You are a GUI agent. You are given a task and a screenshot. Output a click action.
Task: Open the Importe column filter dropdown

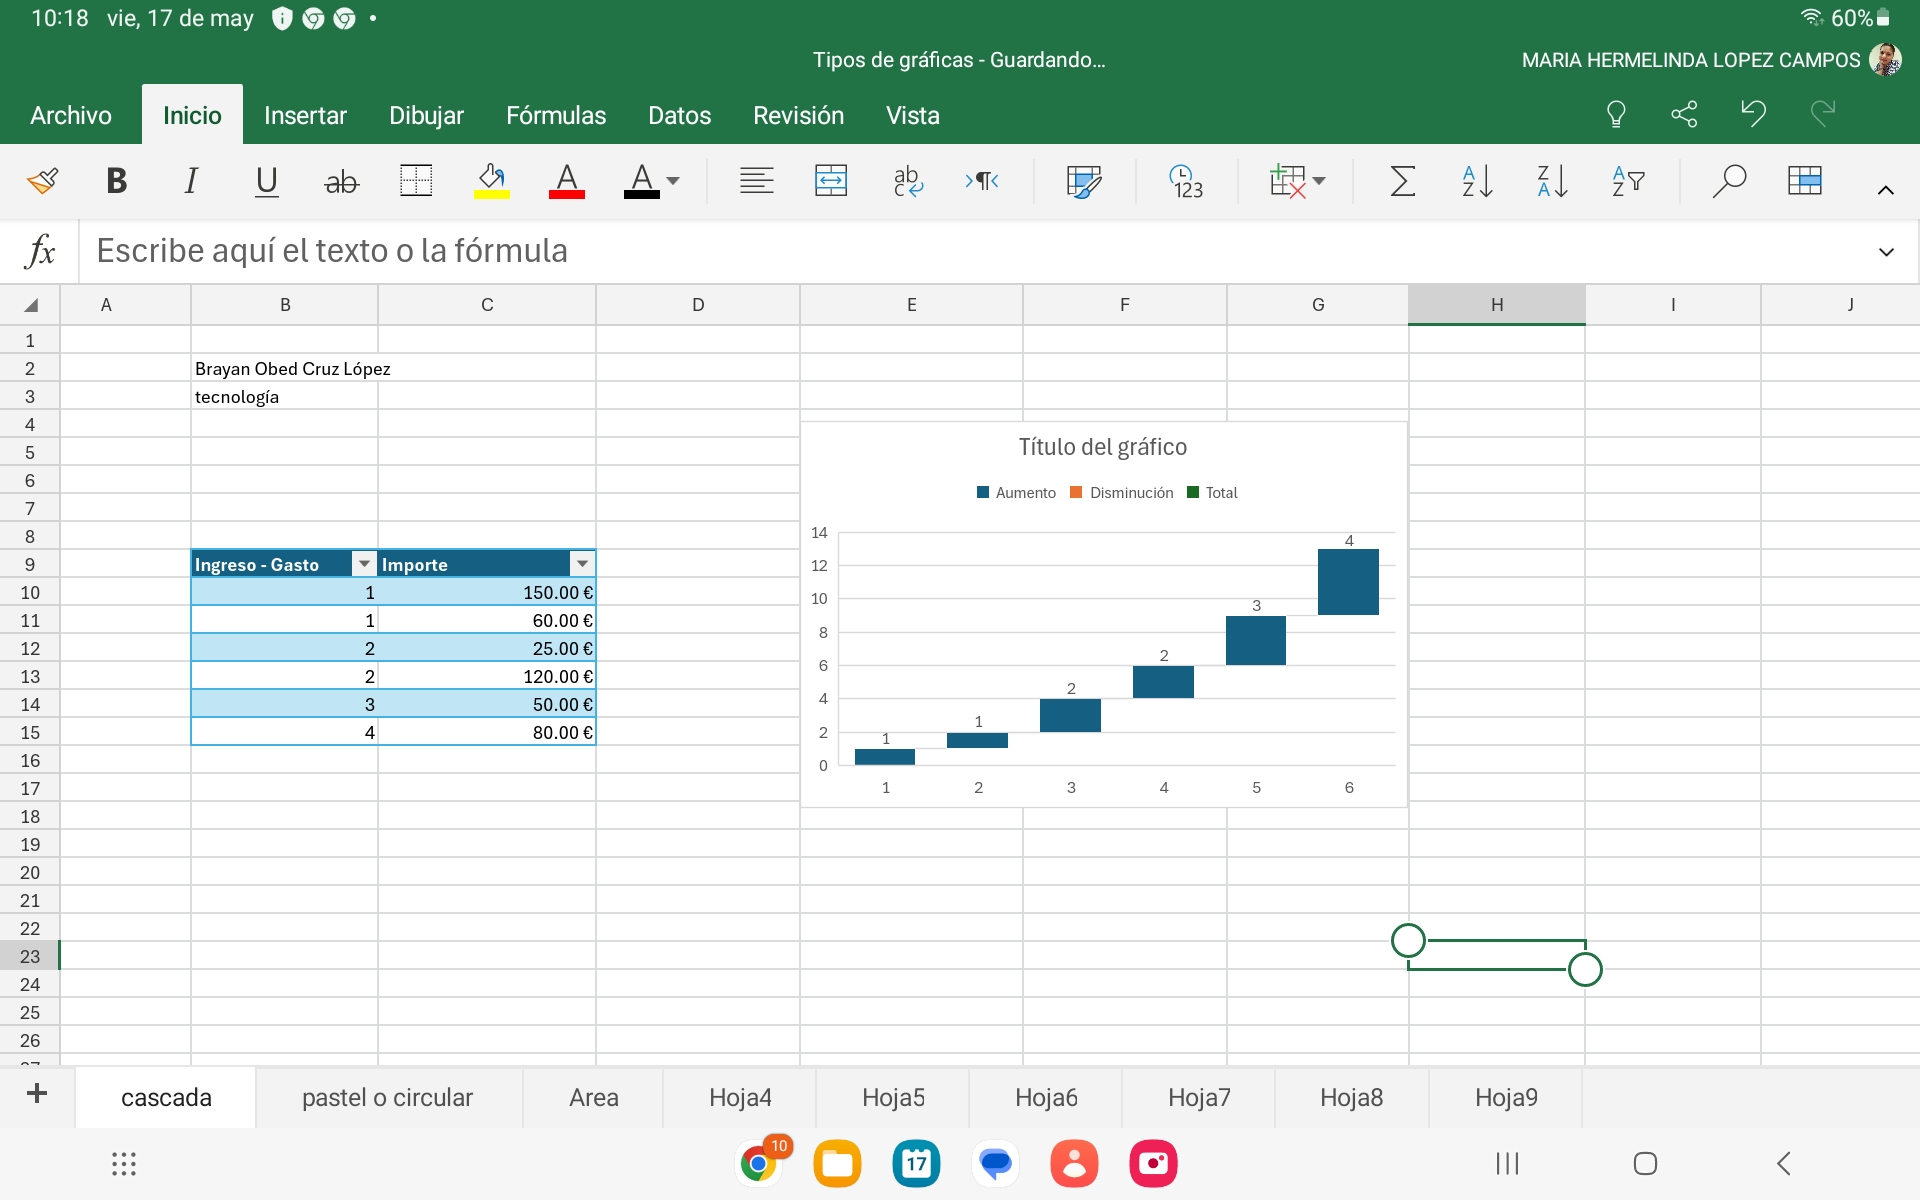tap(582, 564)
